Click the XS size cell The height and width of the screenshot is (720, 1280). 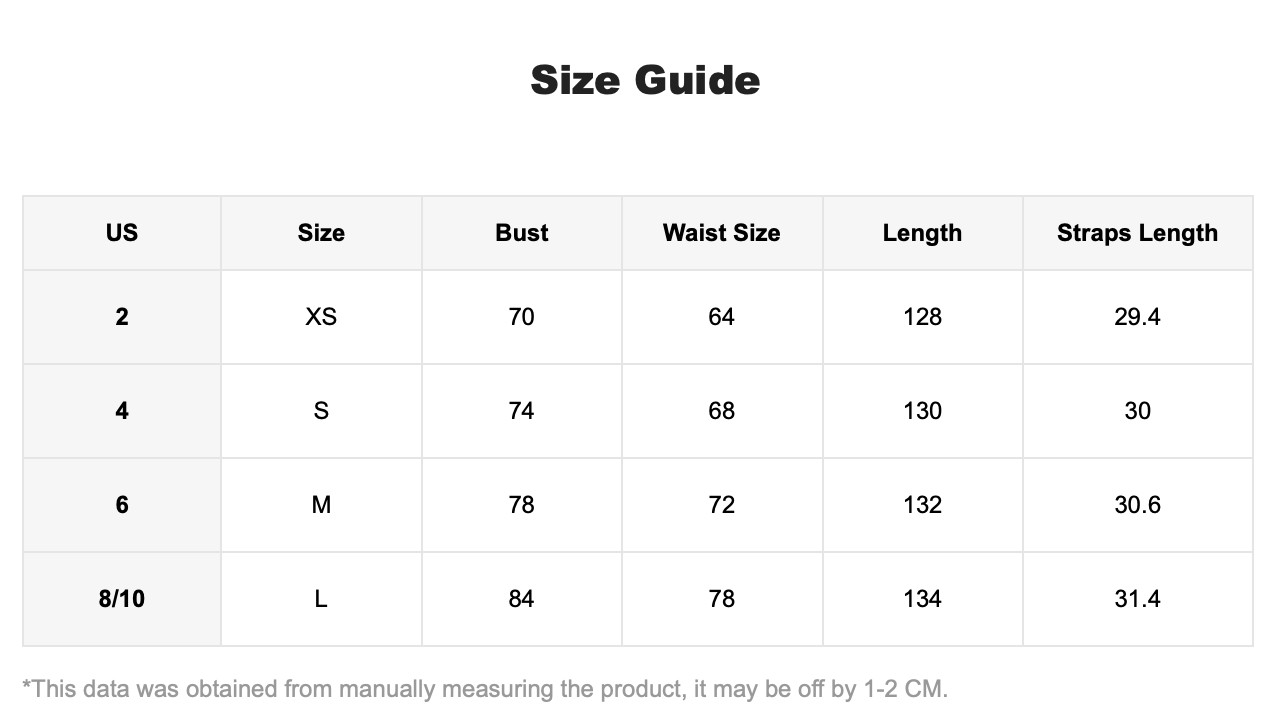[321, 317]
